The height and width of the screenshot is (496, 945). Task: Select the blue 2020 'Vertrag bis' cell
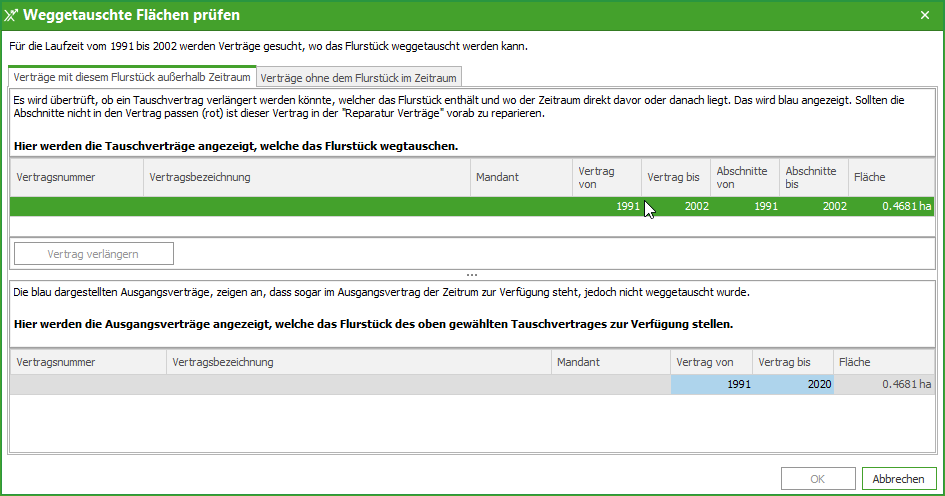coord(793,384)
